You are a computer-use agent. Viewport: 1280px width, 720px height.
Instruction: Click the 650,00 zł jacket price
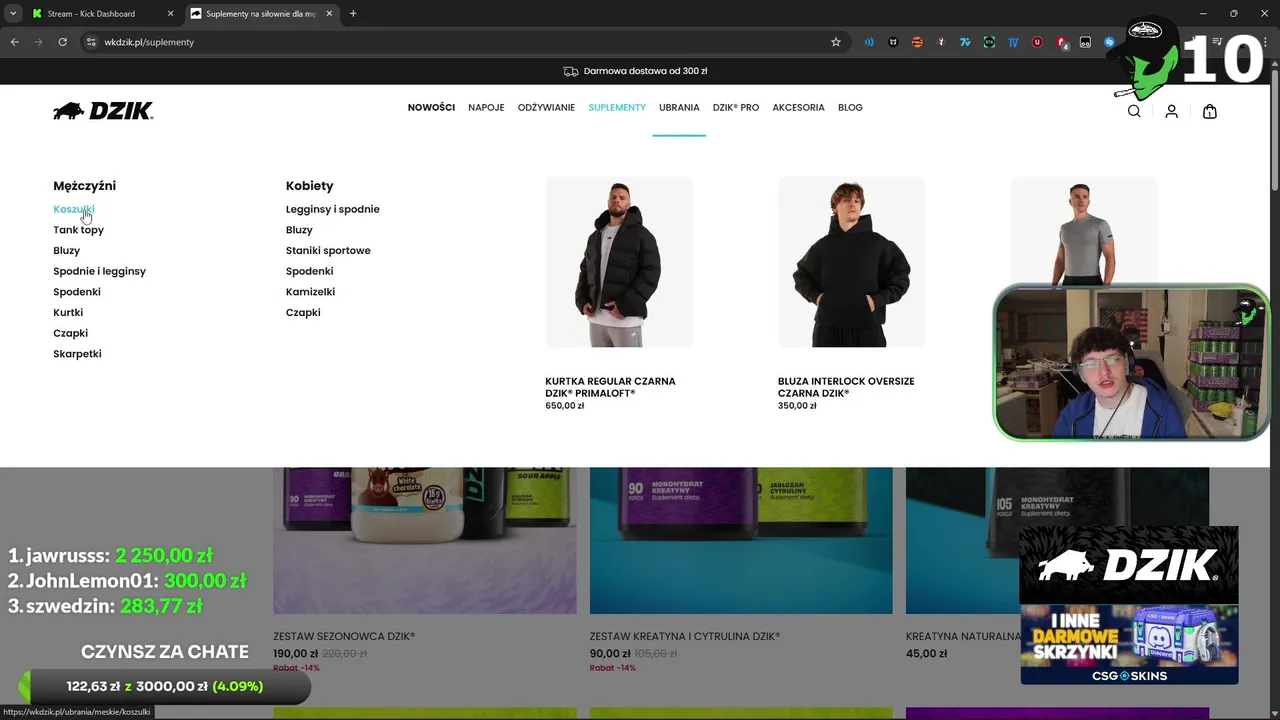[x=565, y=406]
